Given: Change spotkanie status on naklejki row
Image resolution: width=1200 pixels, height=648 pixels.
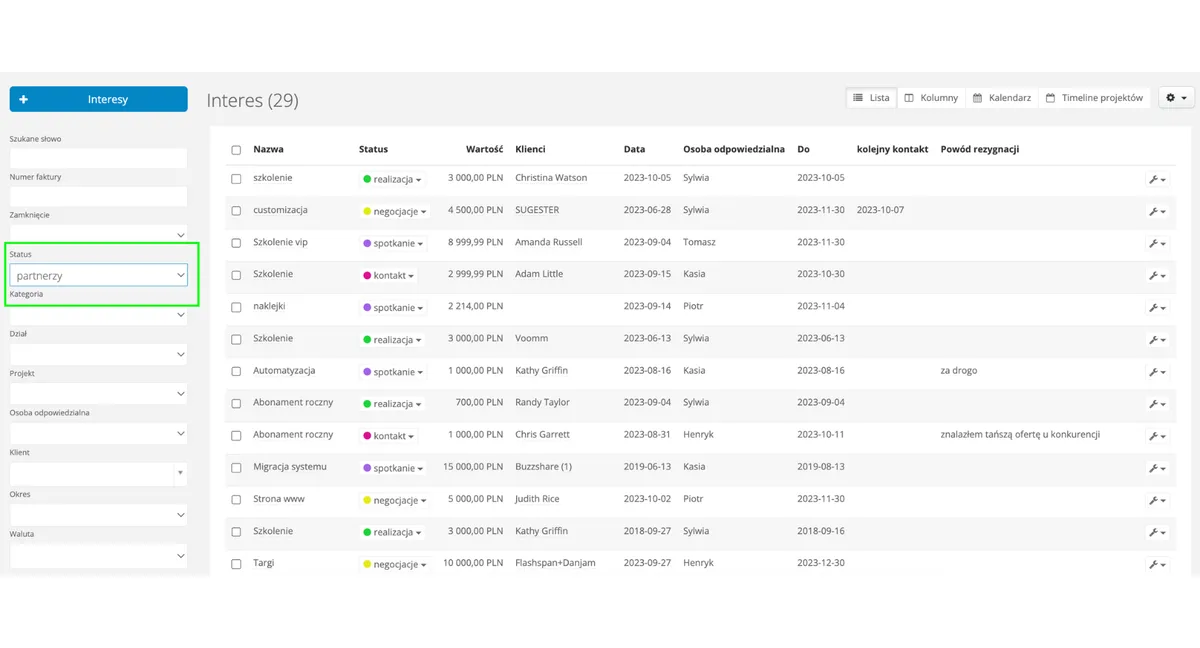Looking at the screenshot, I should pos(393,308).
